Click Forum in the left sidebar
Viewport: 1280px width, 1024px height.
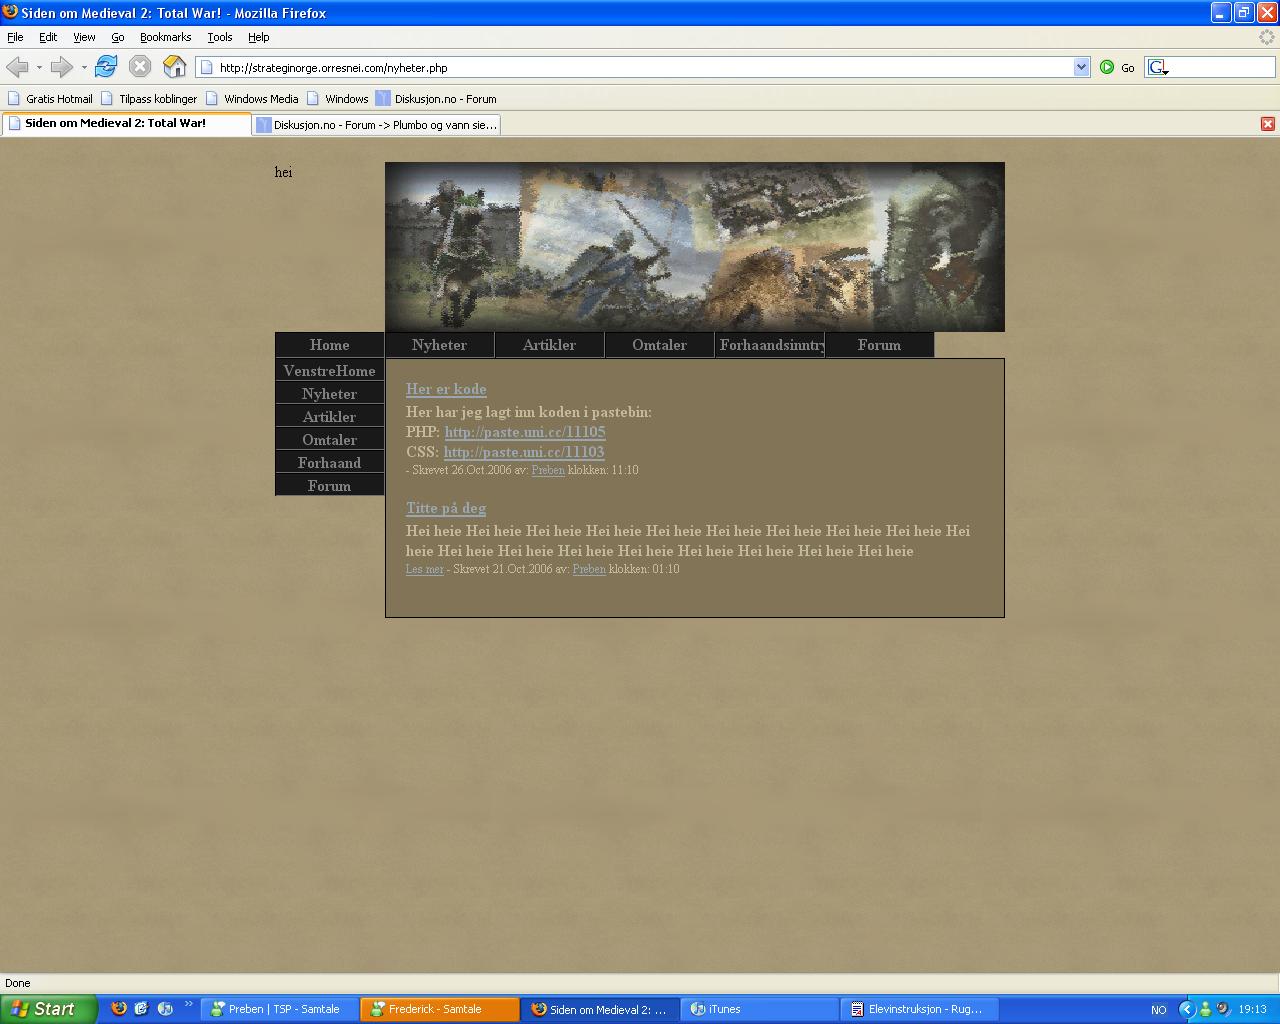click(x=329, y=486)
